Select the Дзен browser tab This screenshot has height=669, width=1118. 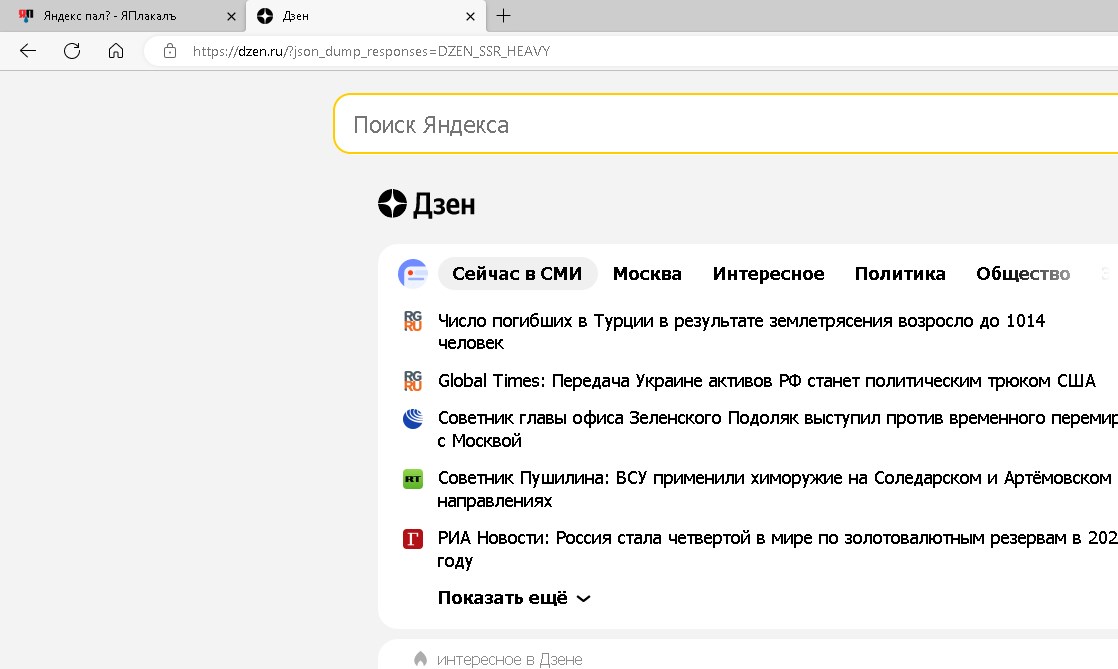pyautogui.click(x=366, y=16)
